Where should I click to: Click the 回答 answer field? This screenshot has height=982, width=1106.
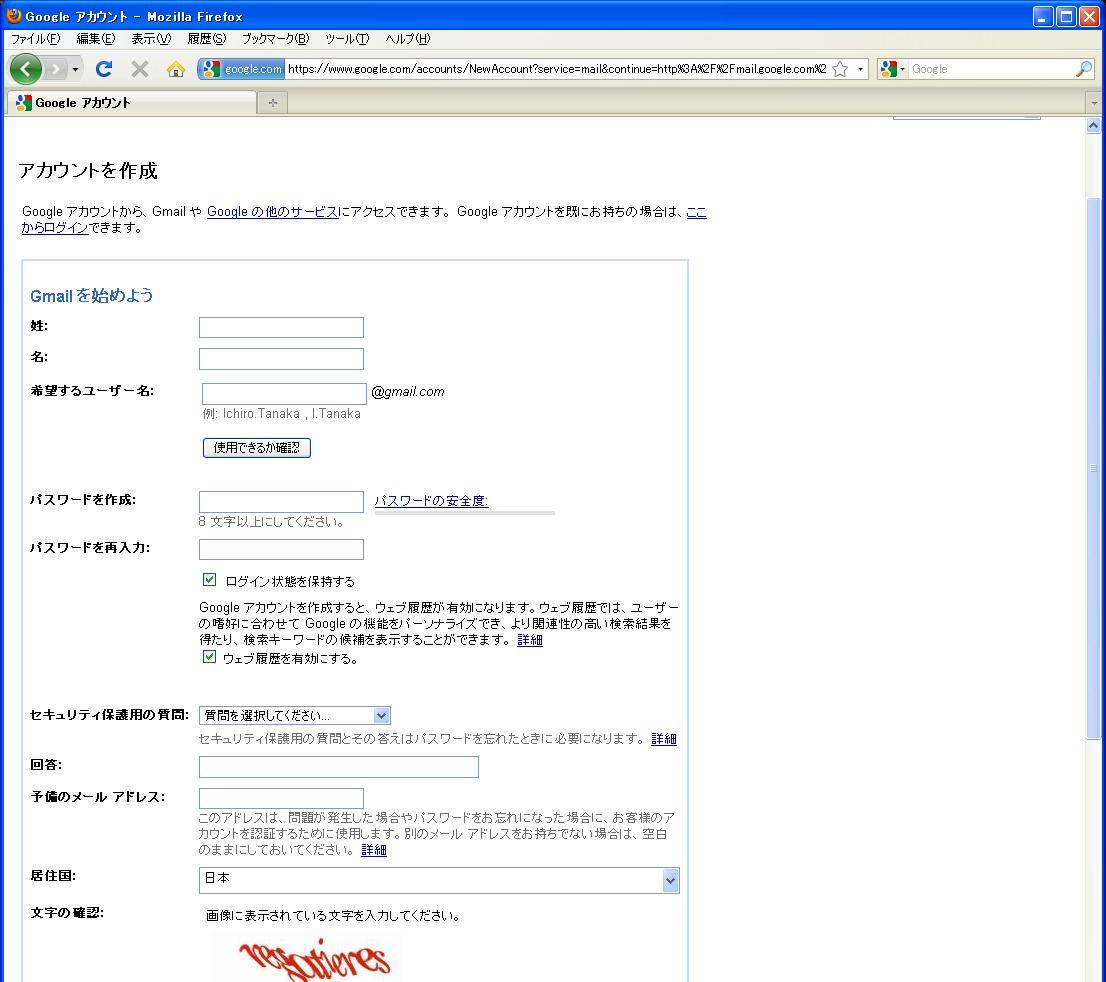coord(339,767)
